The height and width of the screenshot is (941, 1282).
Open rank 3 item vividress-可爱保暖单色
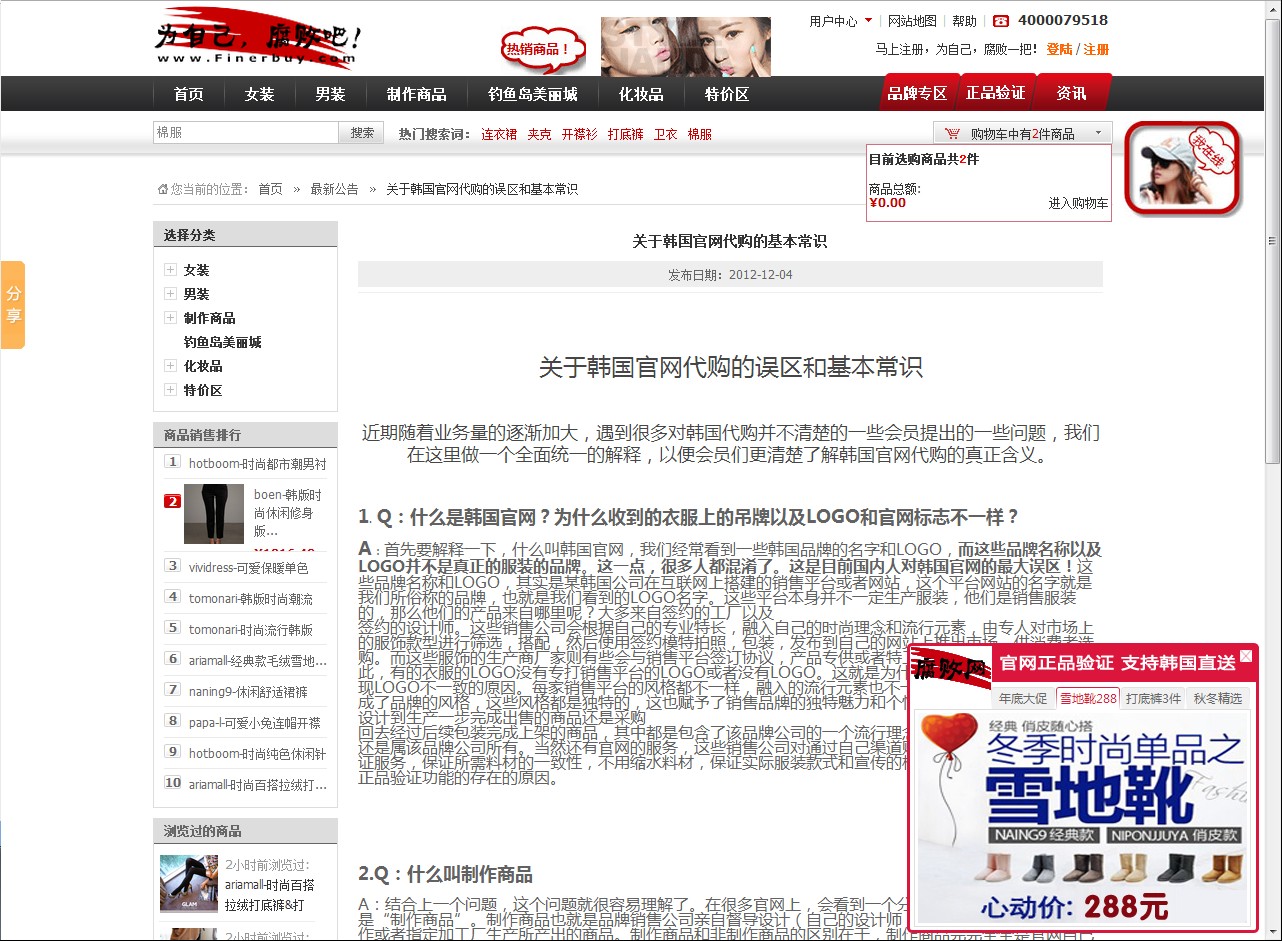249,568
